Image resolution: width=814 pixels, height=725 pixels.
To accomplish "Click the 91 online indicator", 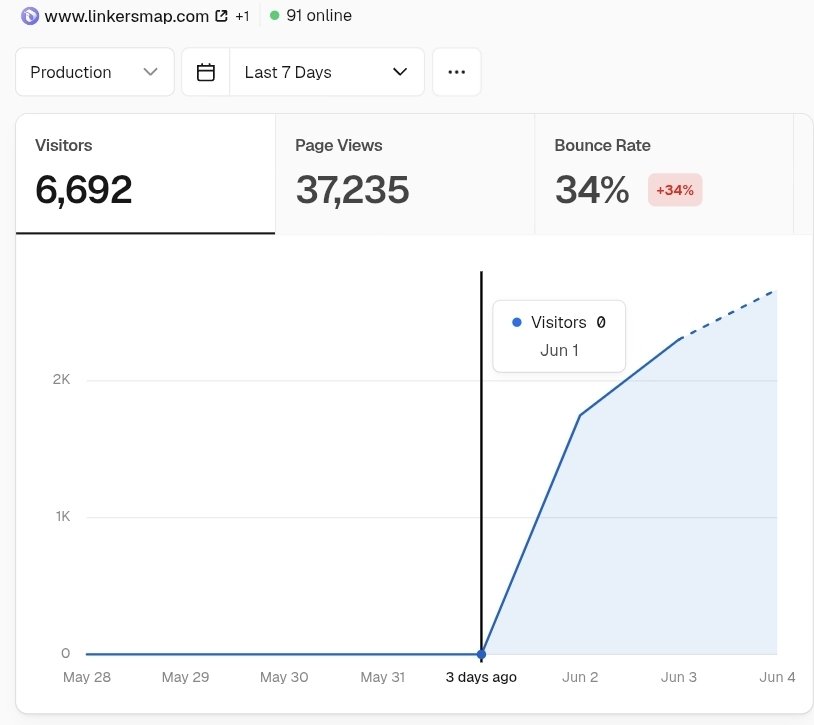I will point(310,16).
